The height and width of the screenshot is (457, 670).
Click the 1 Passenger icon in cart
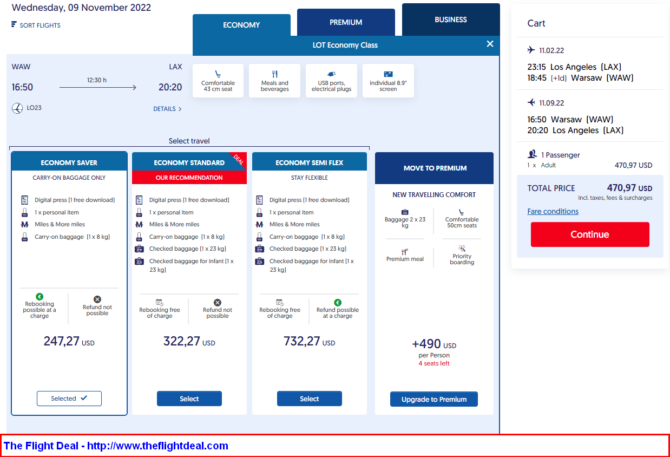tap(532, 154)
